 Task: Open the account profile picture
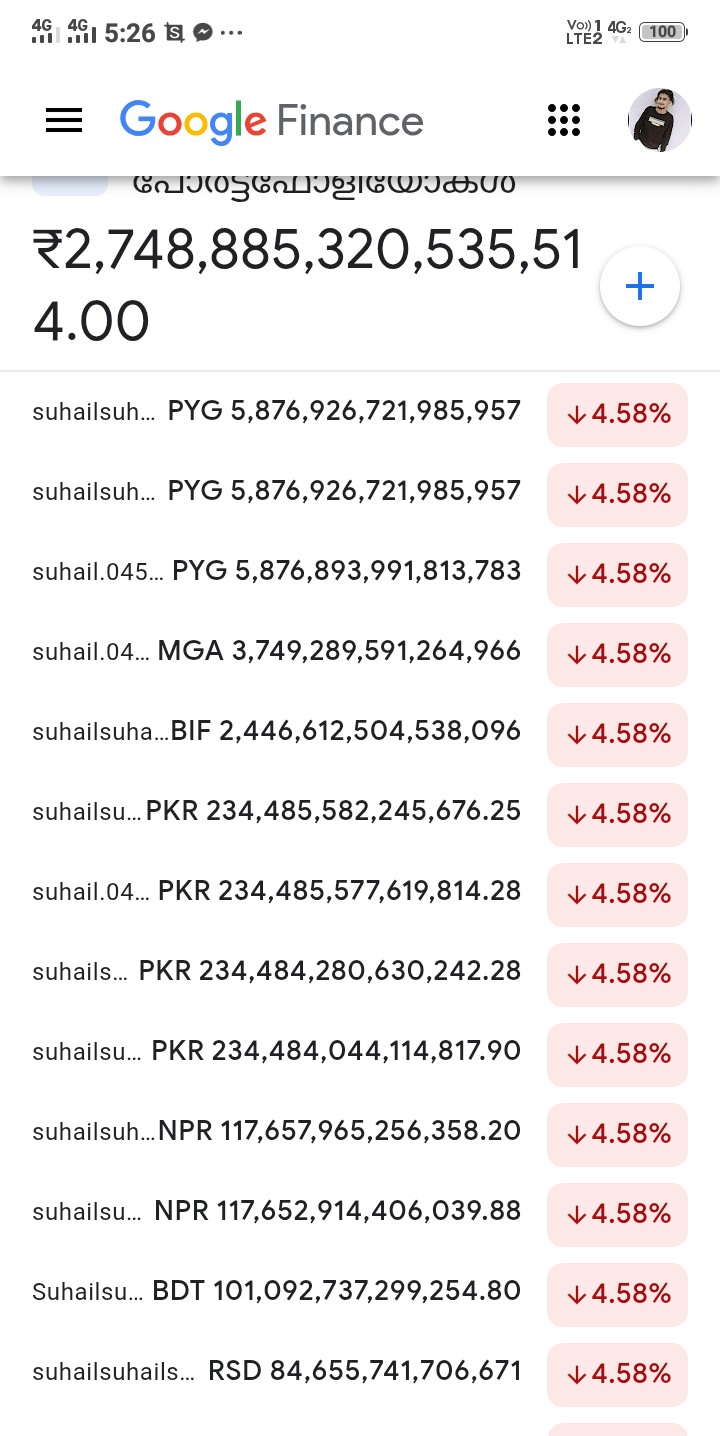[660, 121]
